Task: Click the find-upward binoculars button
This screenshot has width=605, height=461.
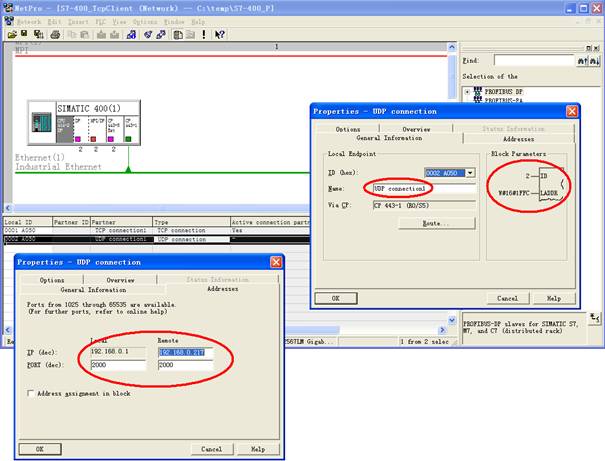Action: tap(582, 61)
